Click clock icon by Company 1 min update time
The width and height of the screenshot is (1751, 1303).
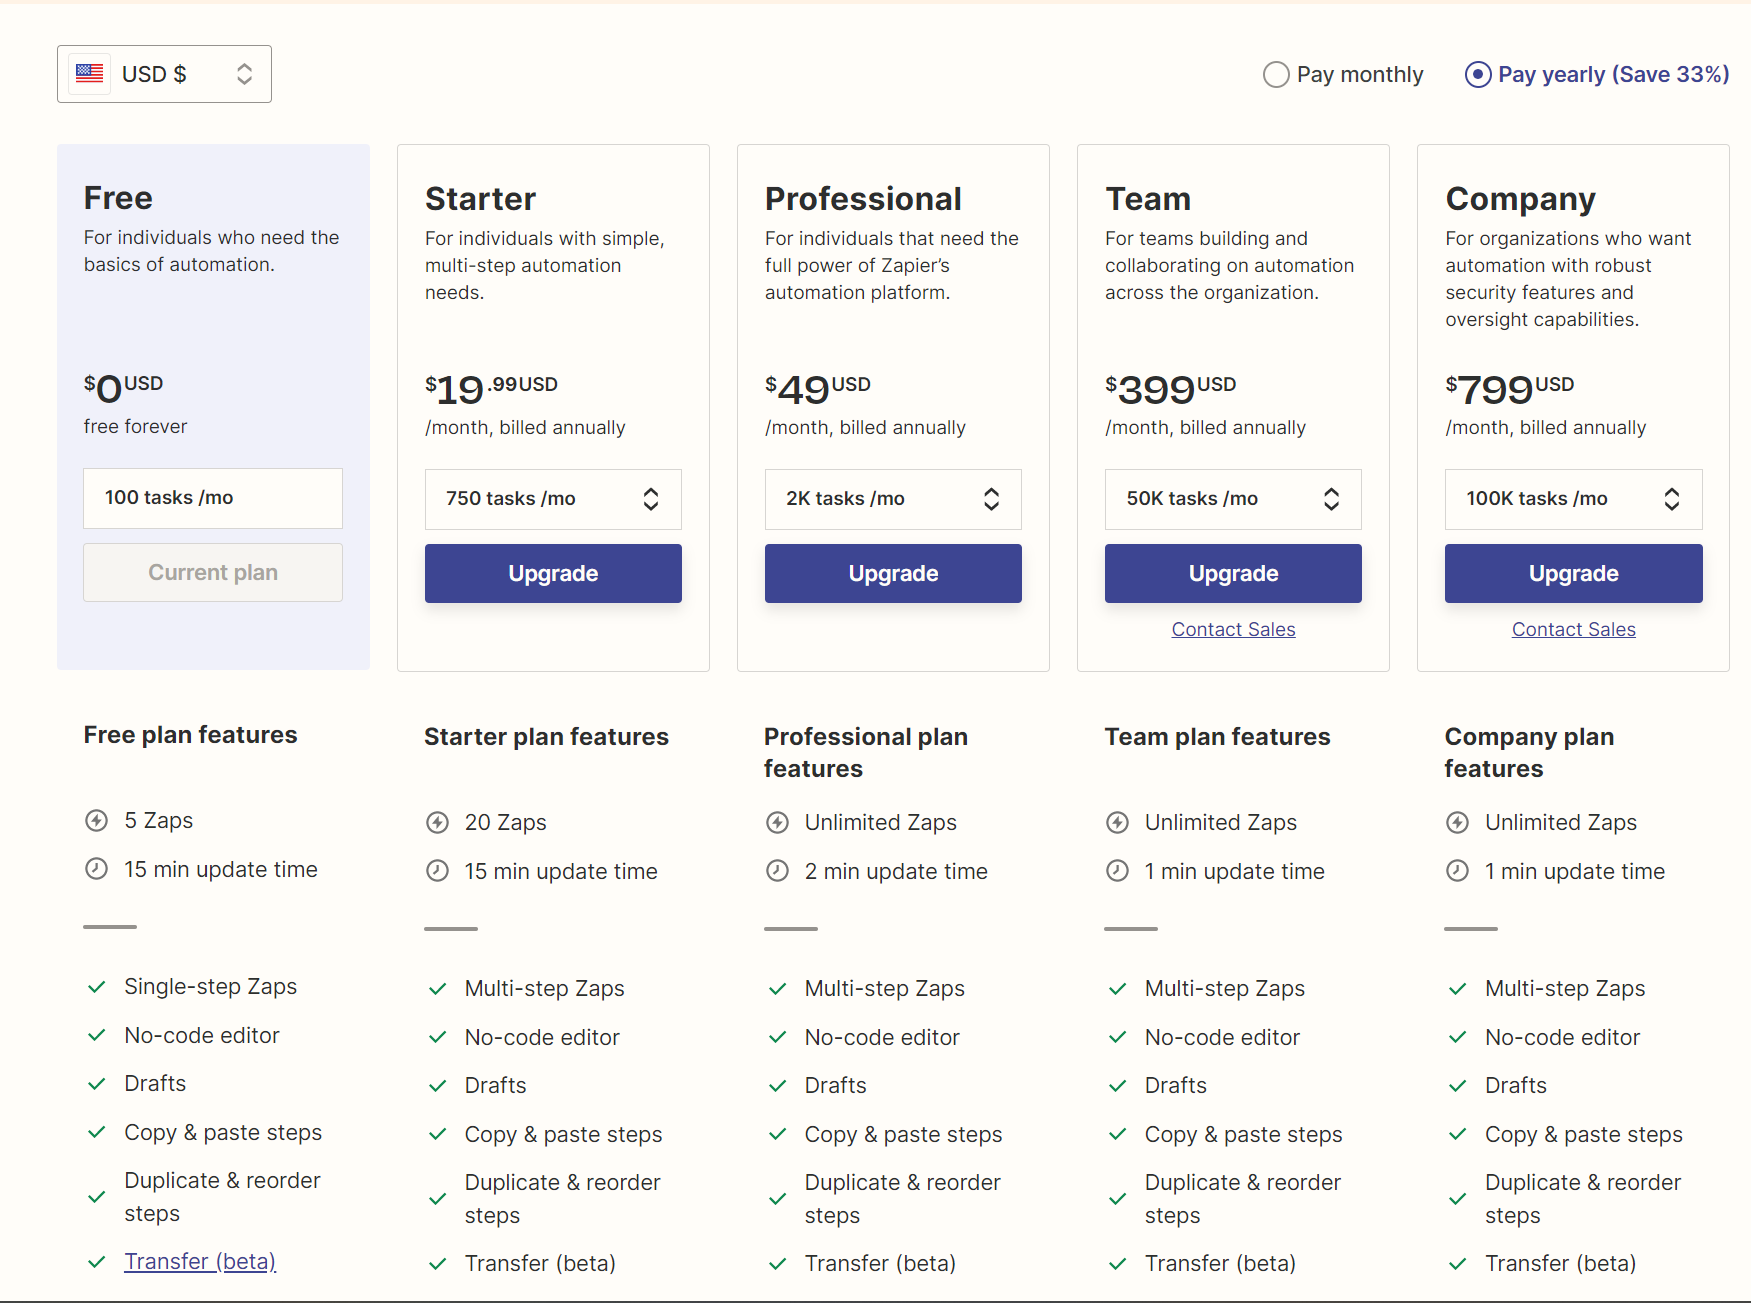[x=1457, y=871]
